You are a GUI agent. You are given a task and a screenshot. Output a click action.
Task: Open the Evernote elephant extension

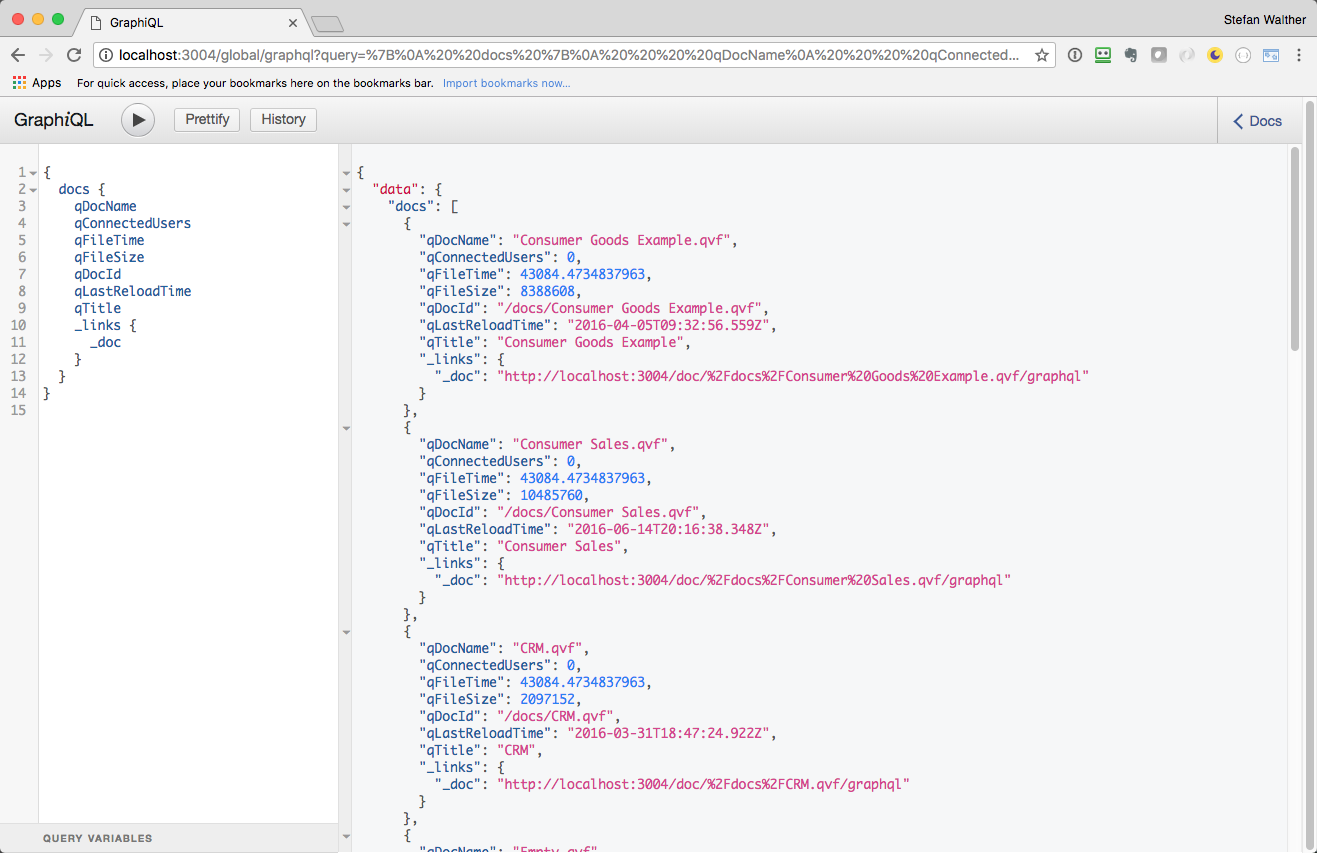(x=1131, y=55)
